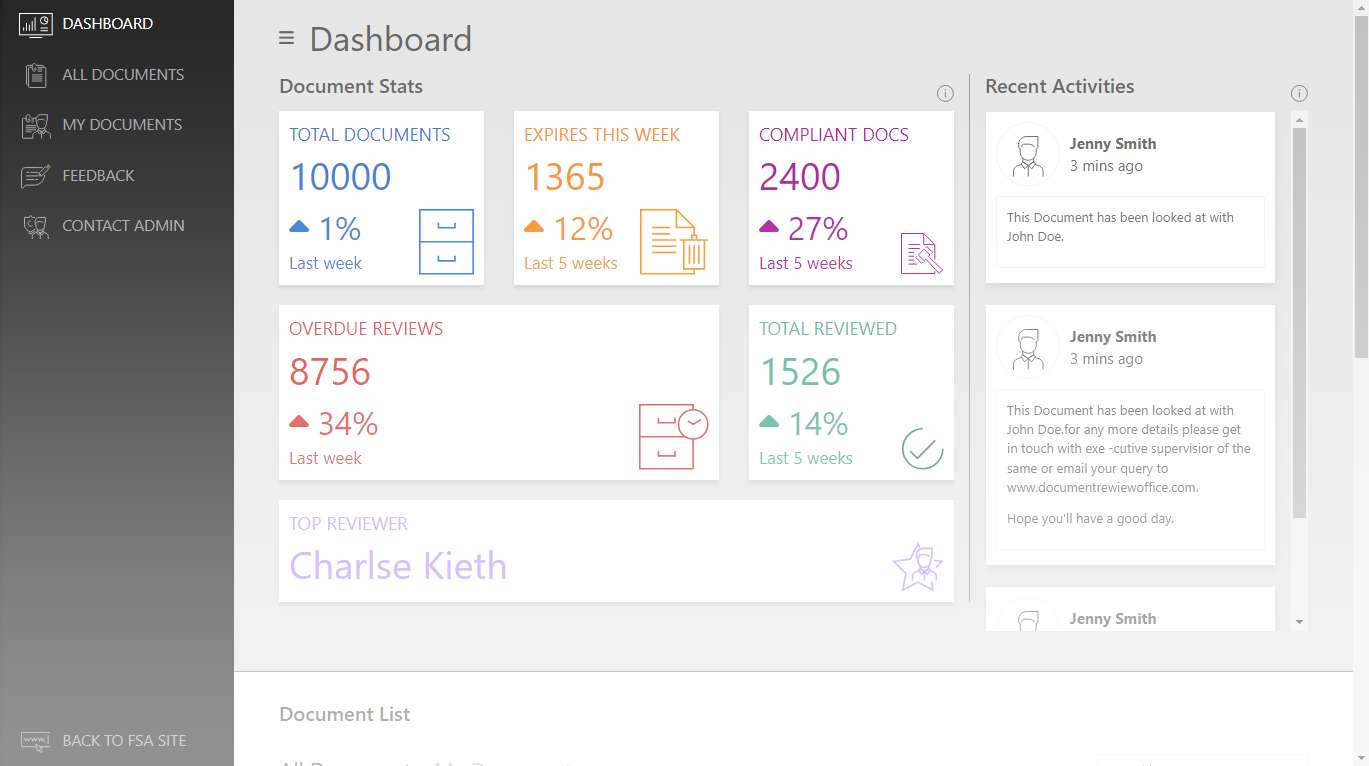Click the hamburger menu icon beside Dashboard
1369x766 pixels.
[286, 38]
